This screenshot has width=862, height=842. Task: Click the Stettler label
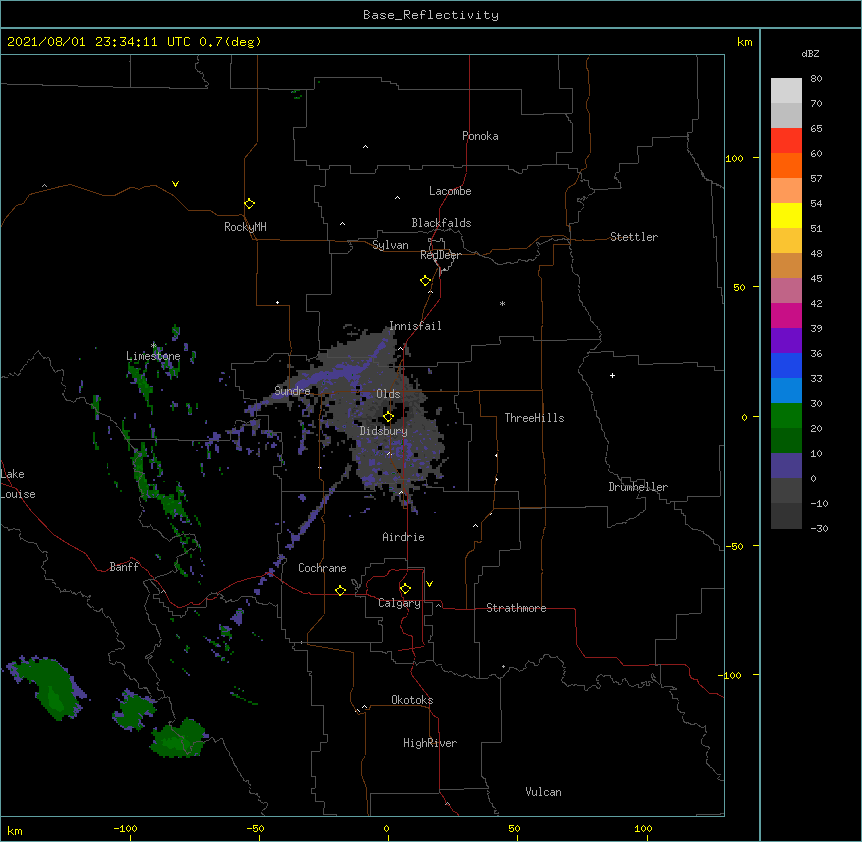(x=633, y=237)
